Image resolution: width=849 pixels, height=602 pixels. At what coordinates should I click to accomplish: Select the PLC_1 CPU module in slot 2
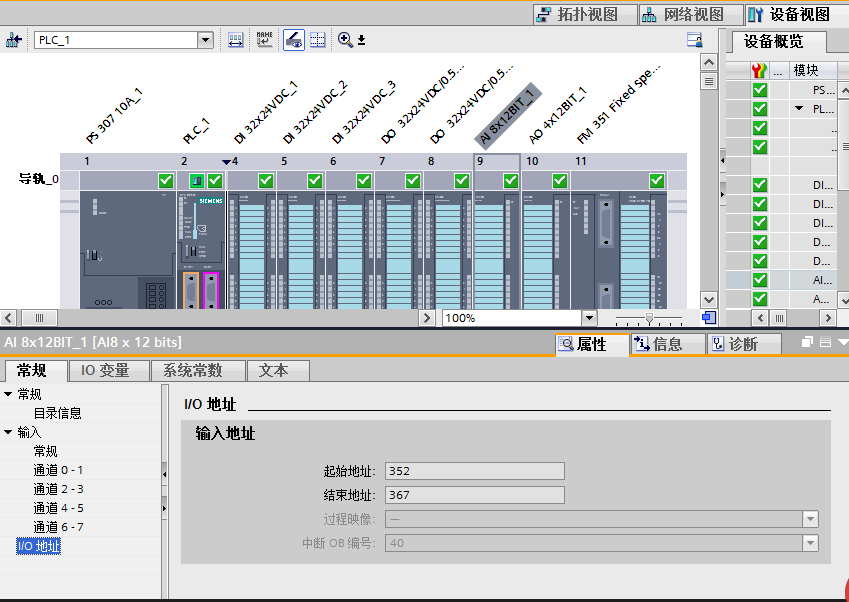click(200, 249)
